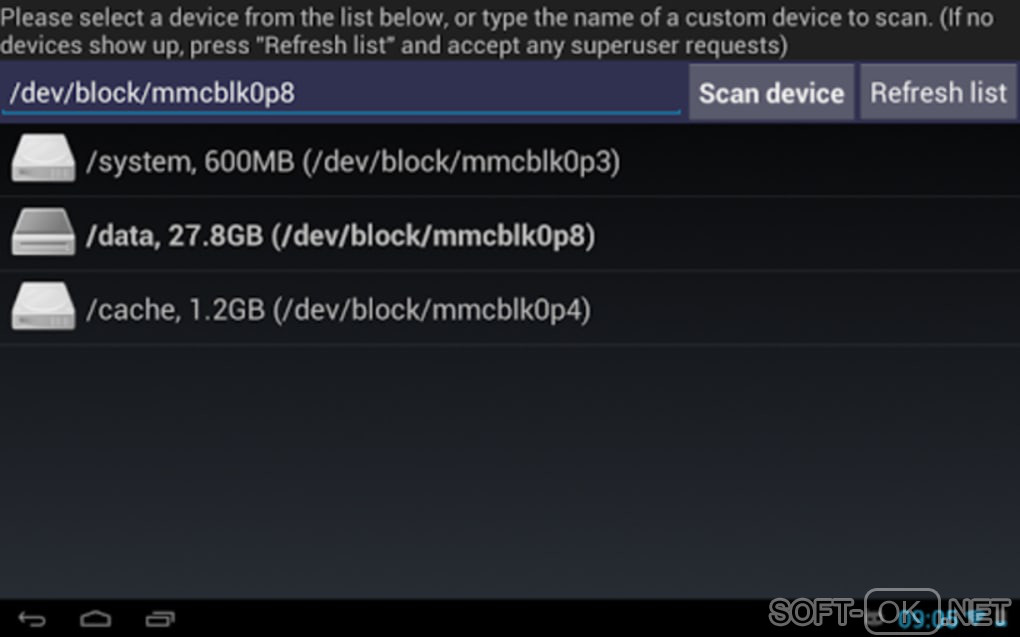Tap the /system partition drive icon

click(43, 160)
